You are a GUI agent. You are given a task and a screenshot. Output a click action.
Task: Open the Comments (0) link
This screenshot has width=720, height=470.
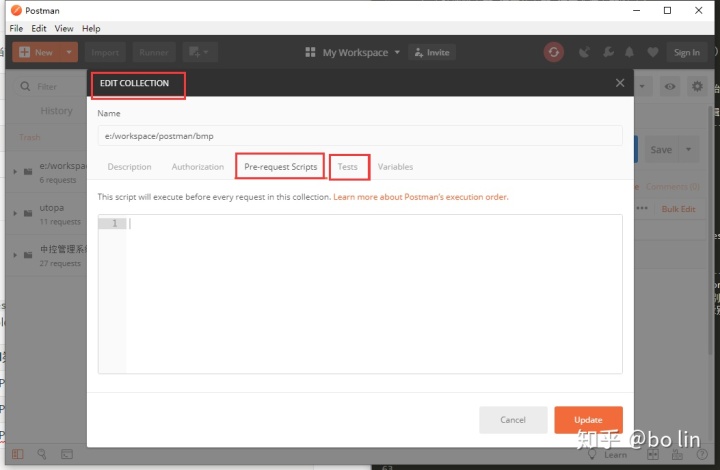pos(673,186)
